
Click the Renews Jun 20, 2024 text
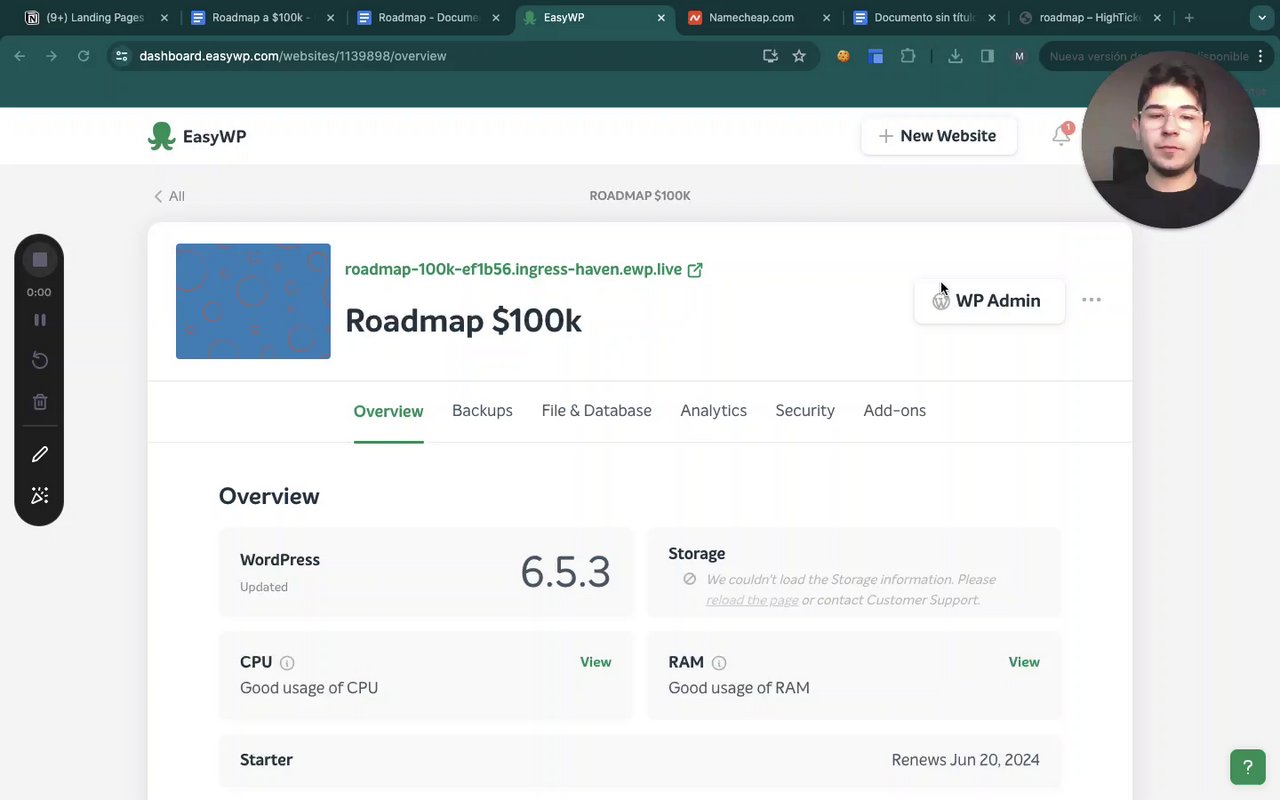click(965, 760)
